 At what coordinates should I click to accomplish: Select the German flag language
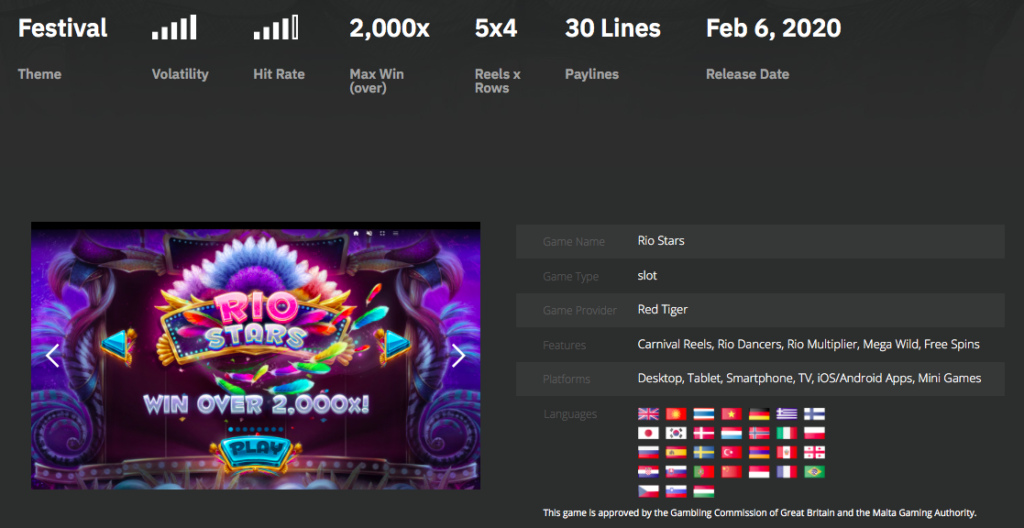coord(759,414)
